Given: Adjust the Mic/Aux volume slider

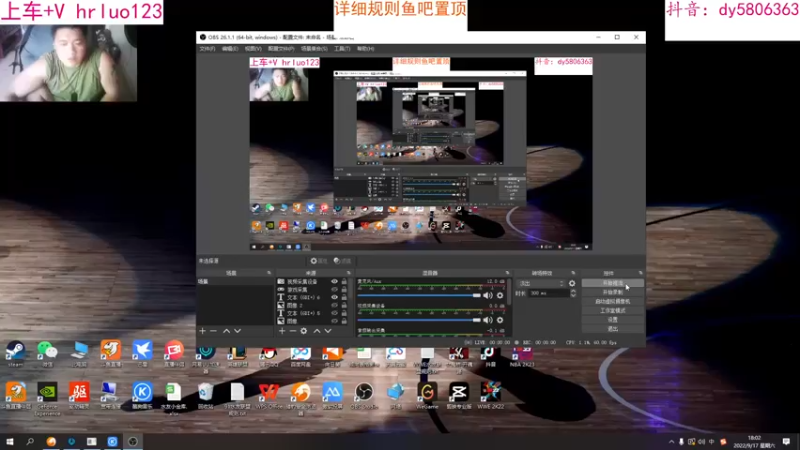Looking at the screenshot, I should pyautogui.click(x=419, y=295).
